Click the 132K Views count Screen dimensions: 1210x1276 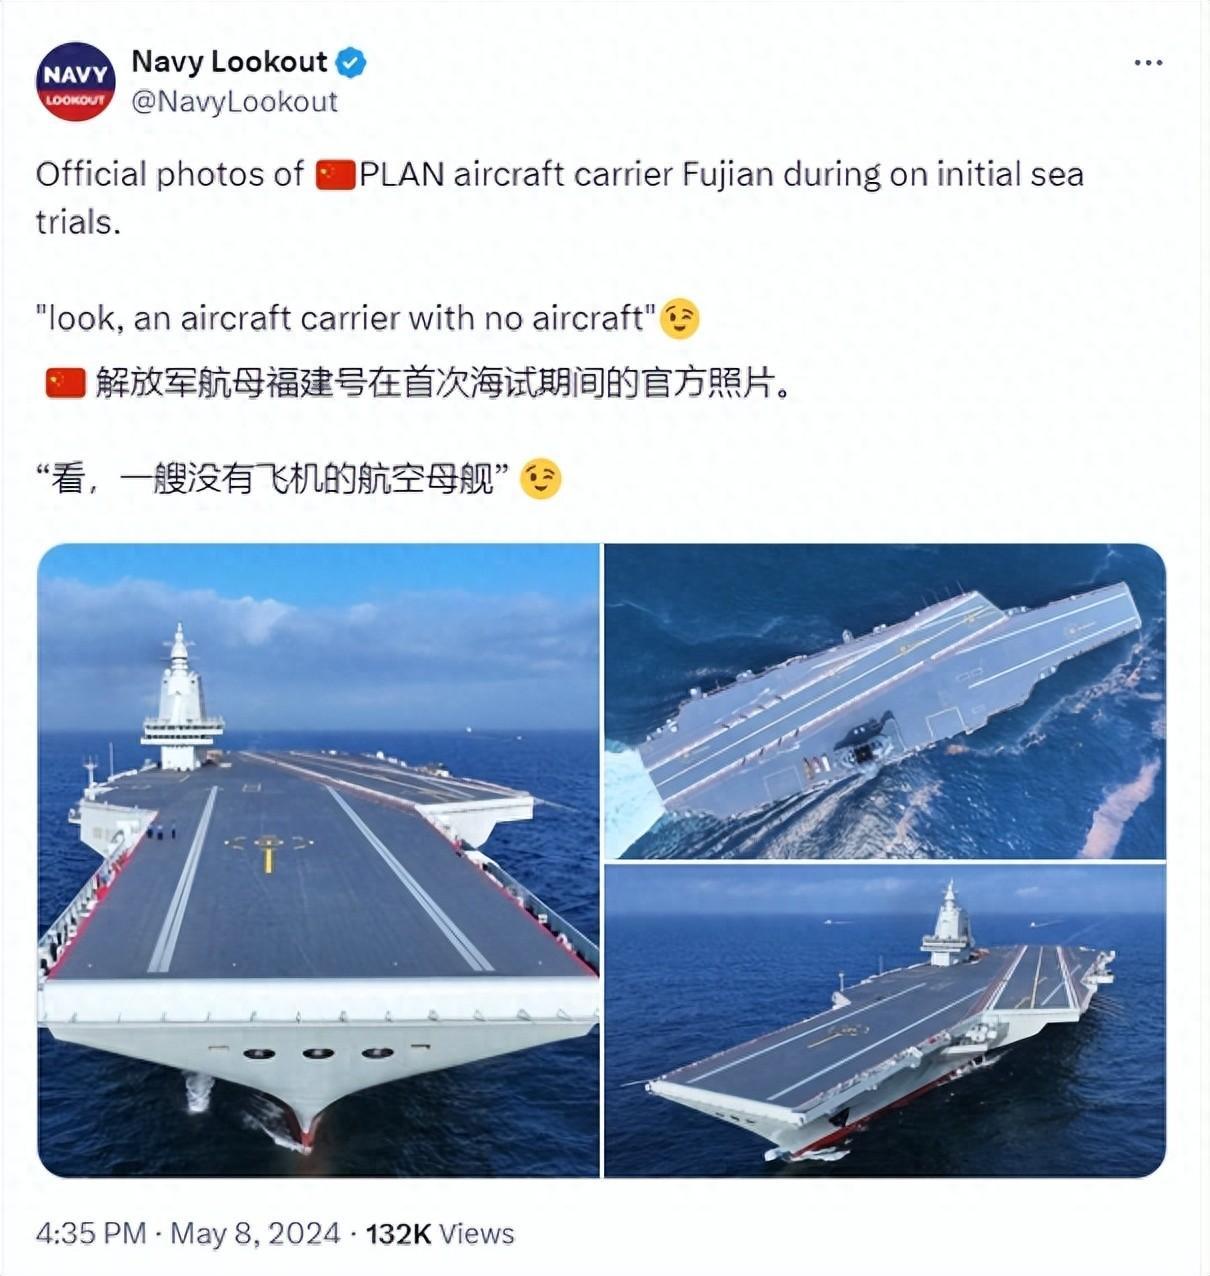[440, 1234]
